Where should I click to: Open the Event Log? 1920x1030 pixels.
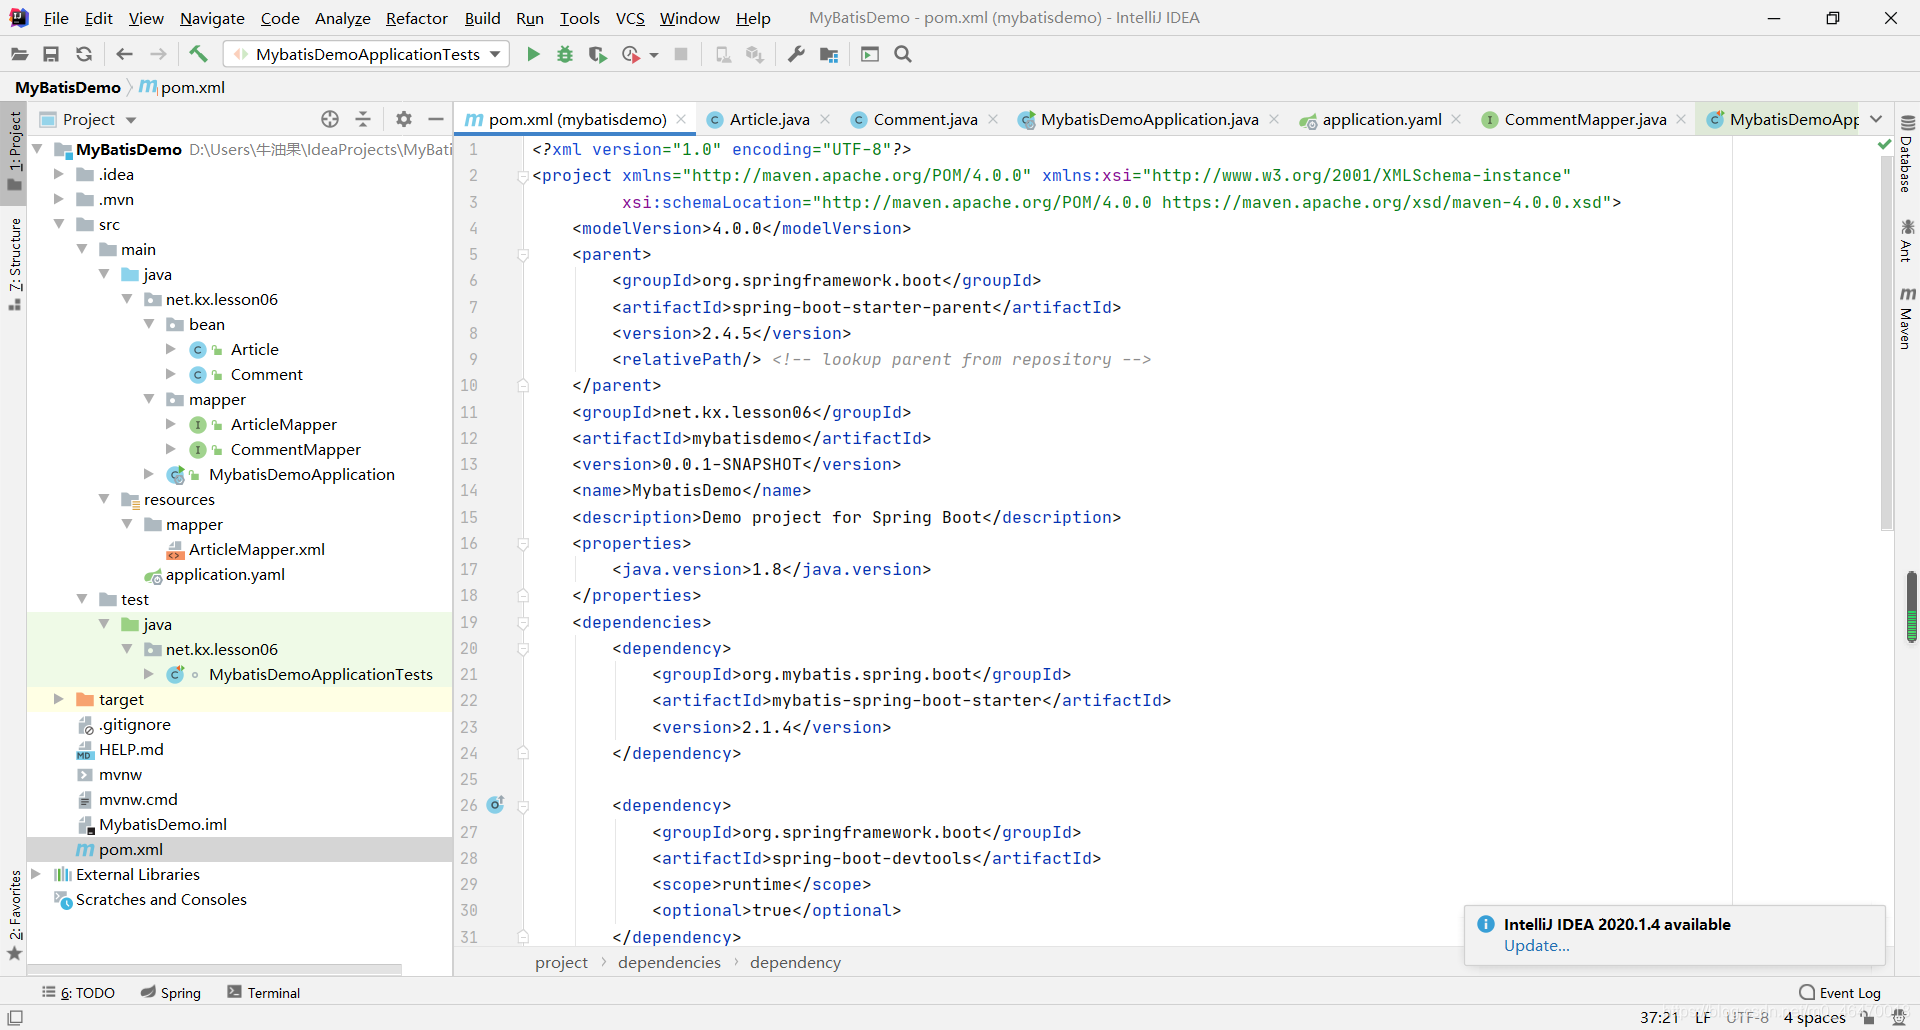click(x=1840, y=993)
